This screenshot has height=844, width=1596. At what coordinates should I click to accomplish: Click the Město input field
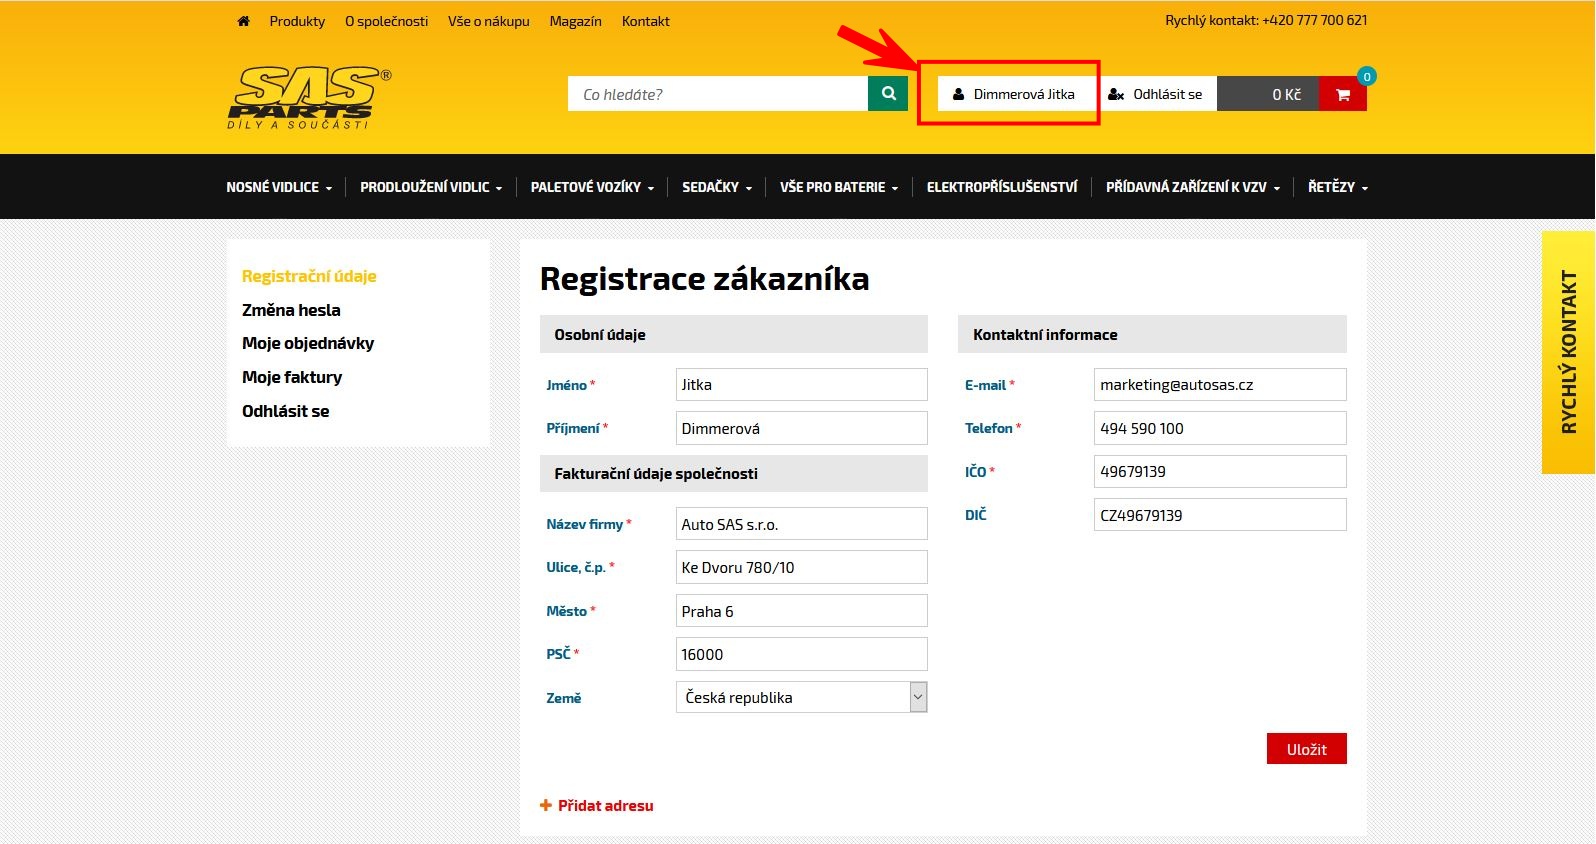click(x=802, y=611)
